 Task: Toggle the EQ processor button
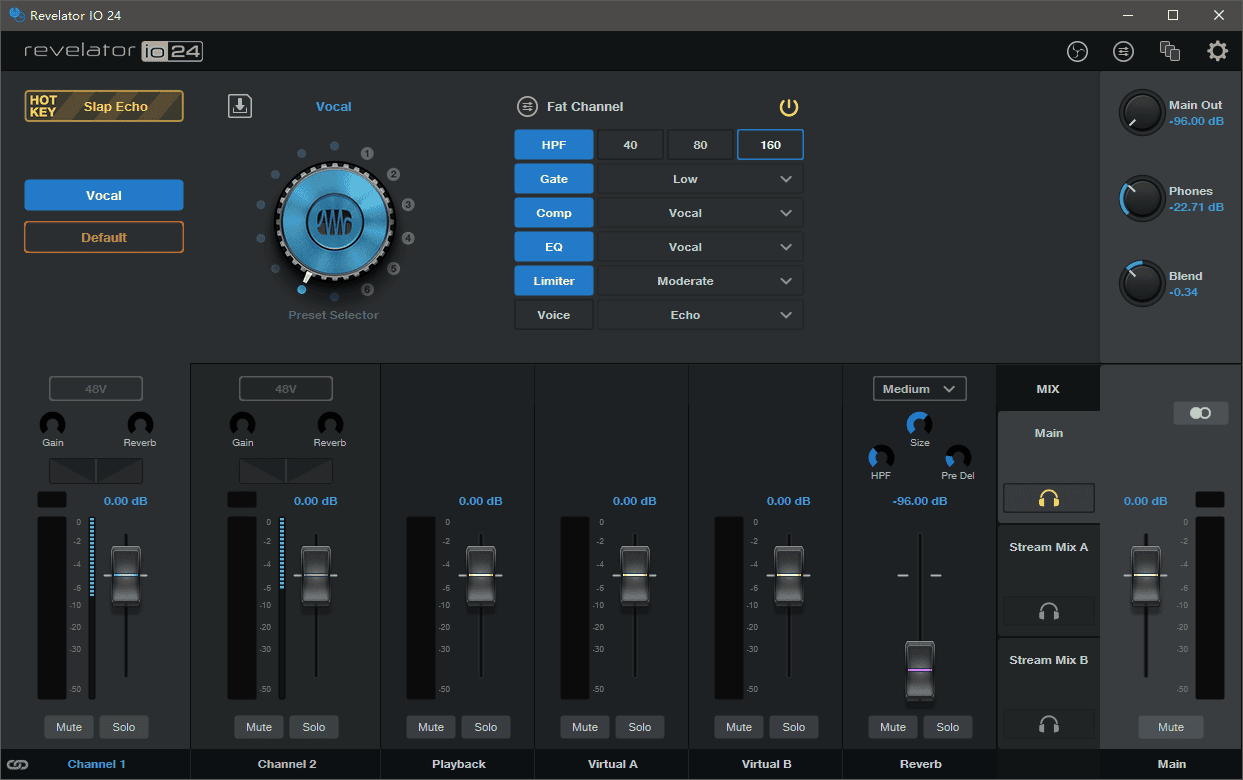pos(554,247)
